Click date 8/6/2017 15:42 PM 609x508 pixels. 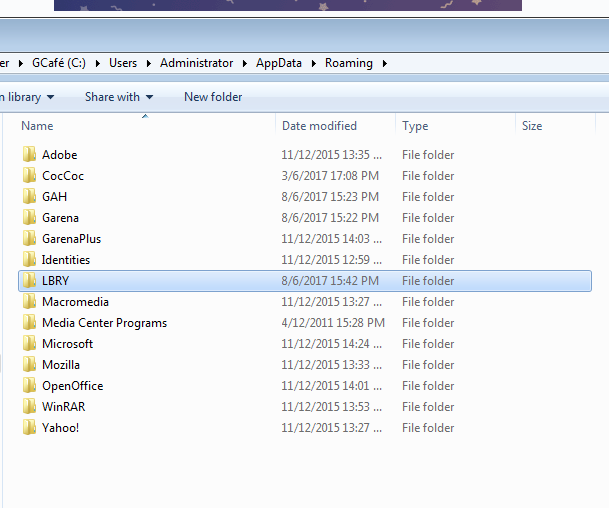point(330,280)
